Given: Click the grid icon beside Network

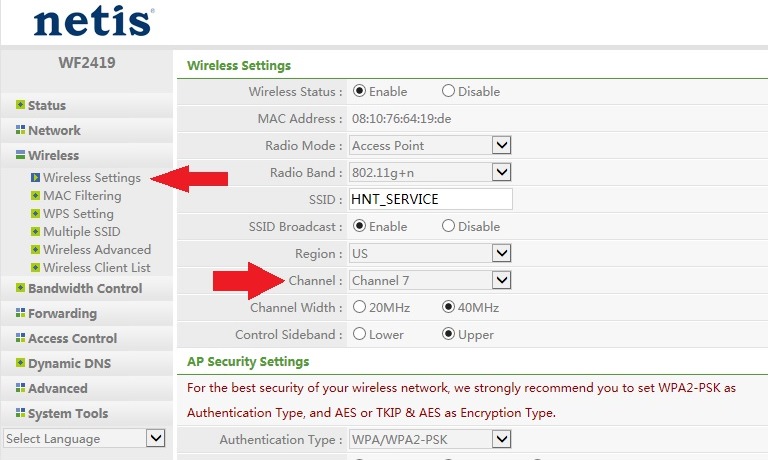Looking at the screenshot, I should pos(20,130).
